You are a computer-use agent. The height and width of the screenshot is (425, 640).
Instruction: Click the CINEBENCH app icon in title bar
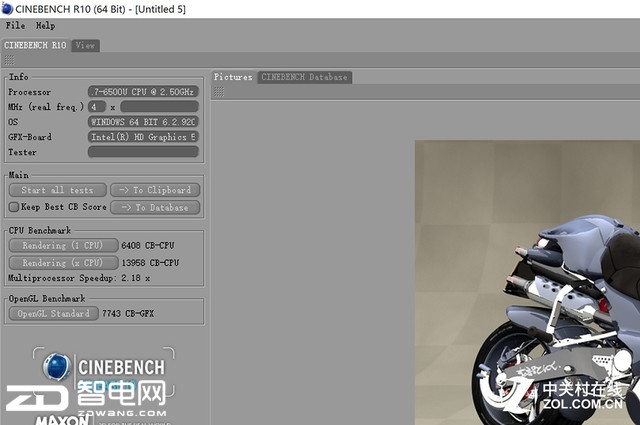[7, 9]
